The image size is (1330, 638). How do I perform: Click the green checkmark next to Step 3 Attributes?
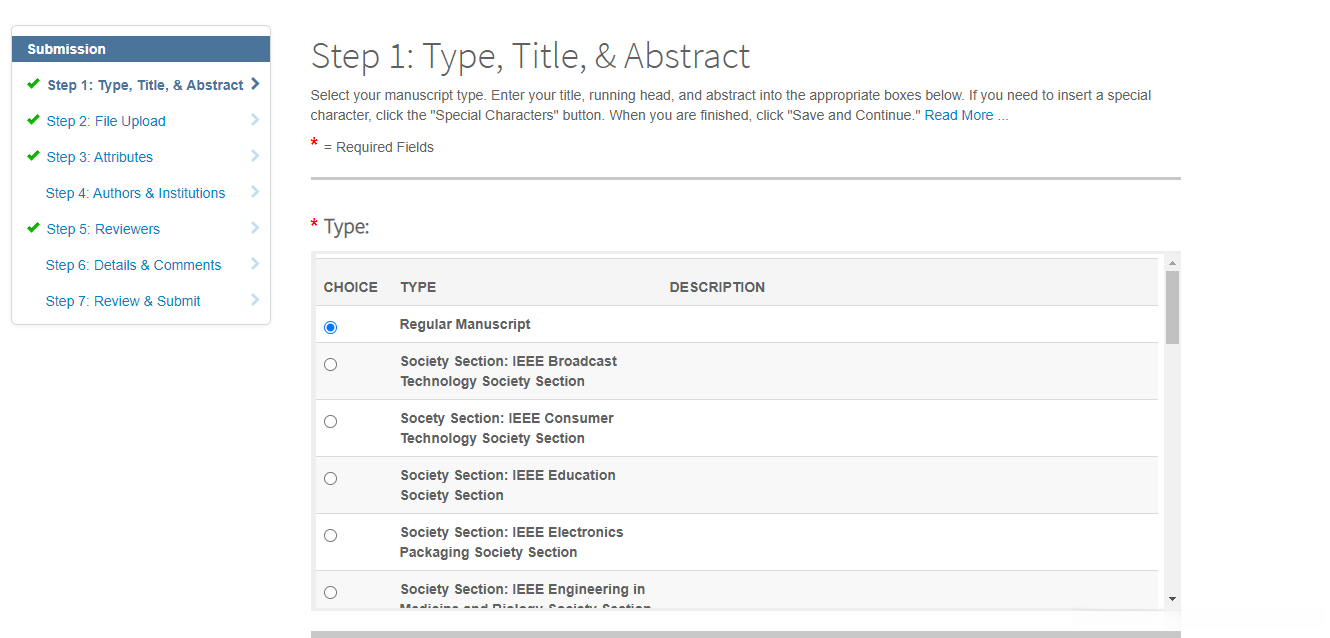click(x=34, y=156)
